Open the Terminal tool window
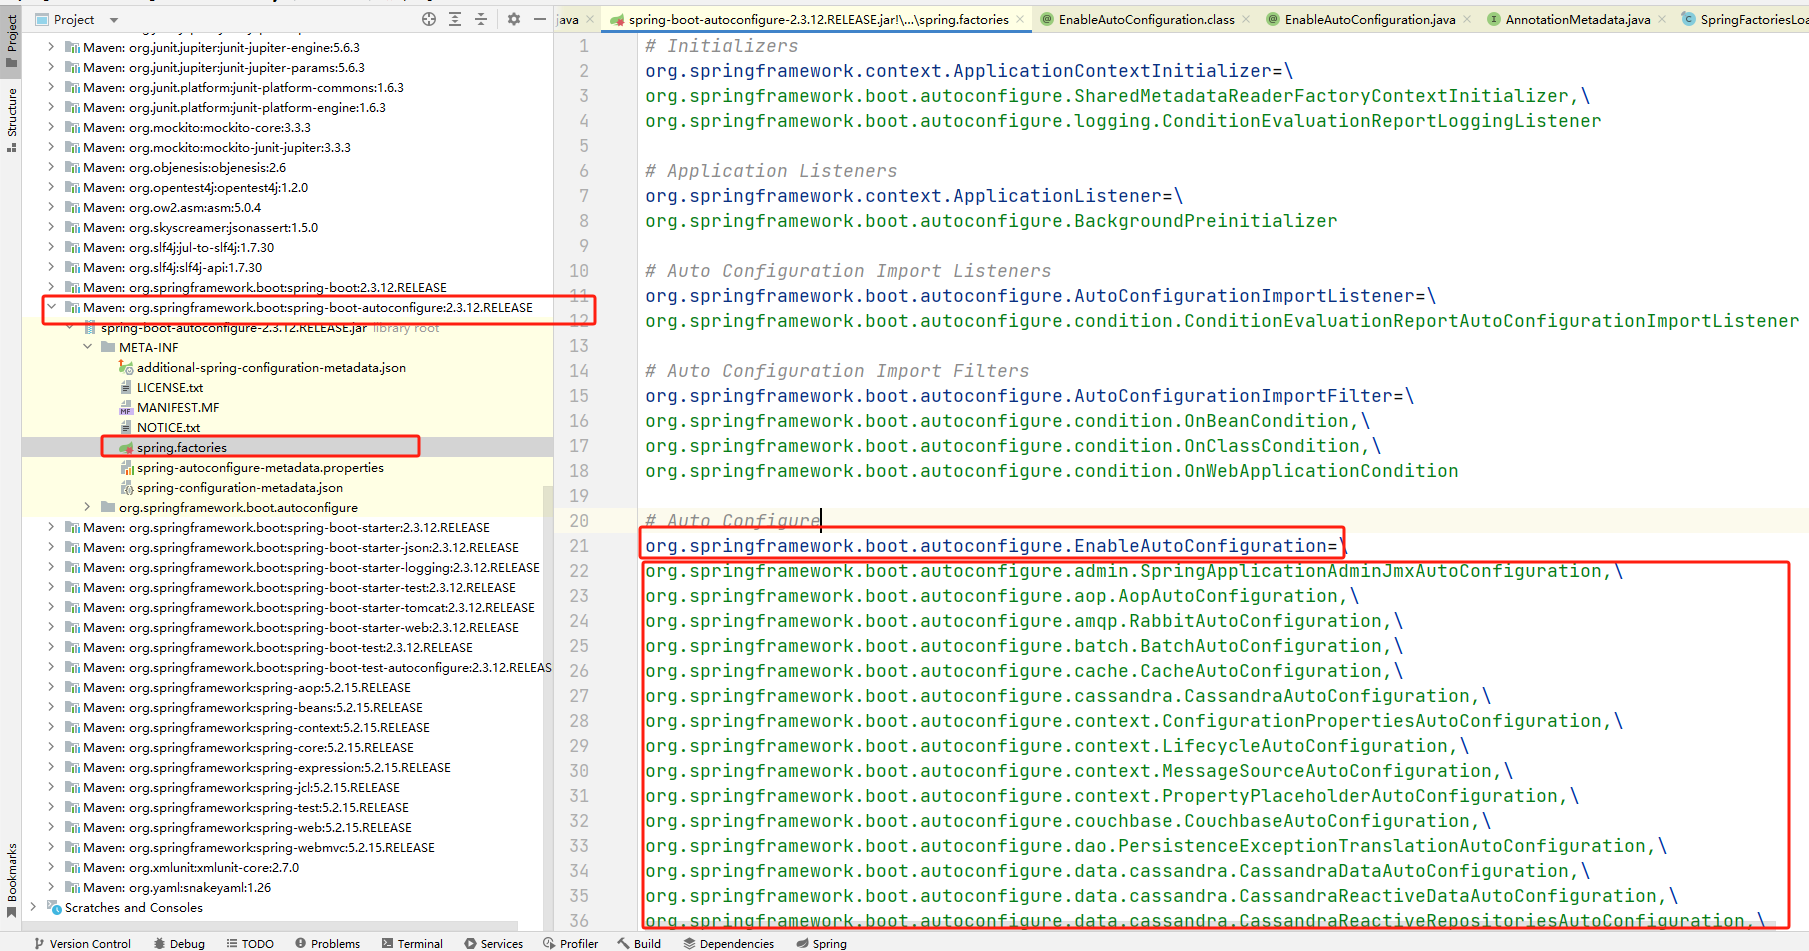Screen dimensions: 1809x951 [412, 943]
